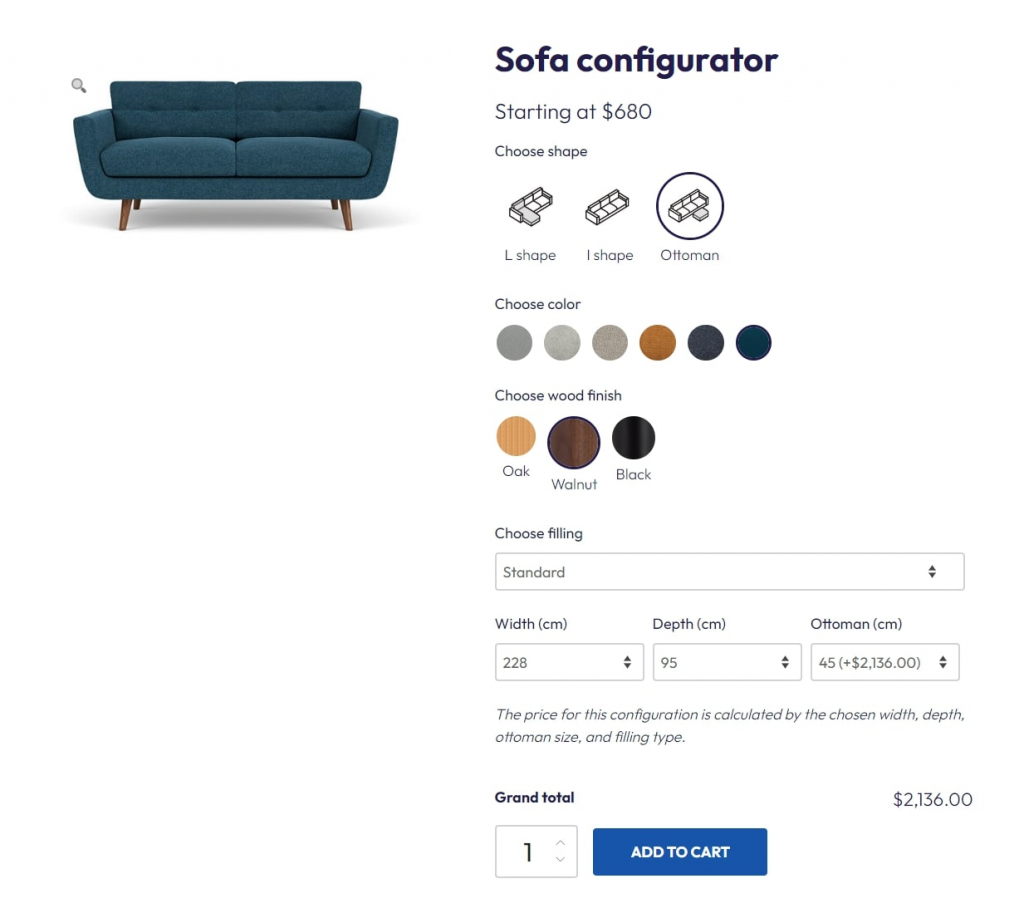Select the orange fabric color swatch
This screenshot has height=908, width=1024.
pos(658,342)
